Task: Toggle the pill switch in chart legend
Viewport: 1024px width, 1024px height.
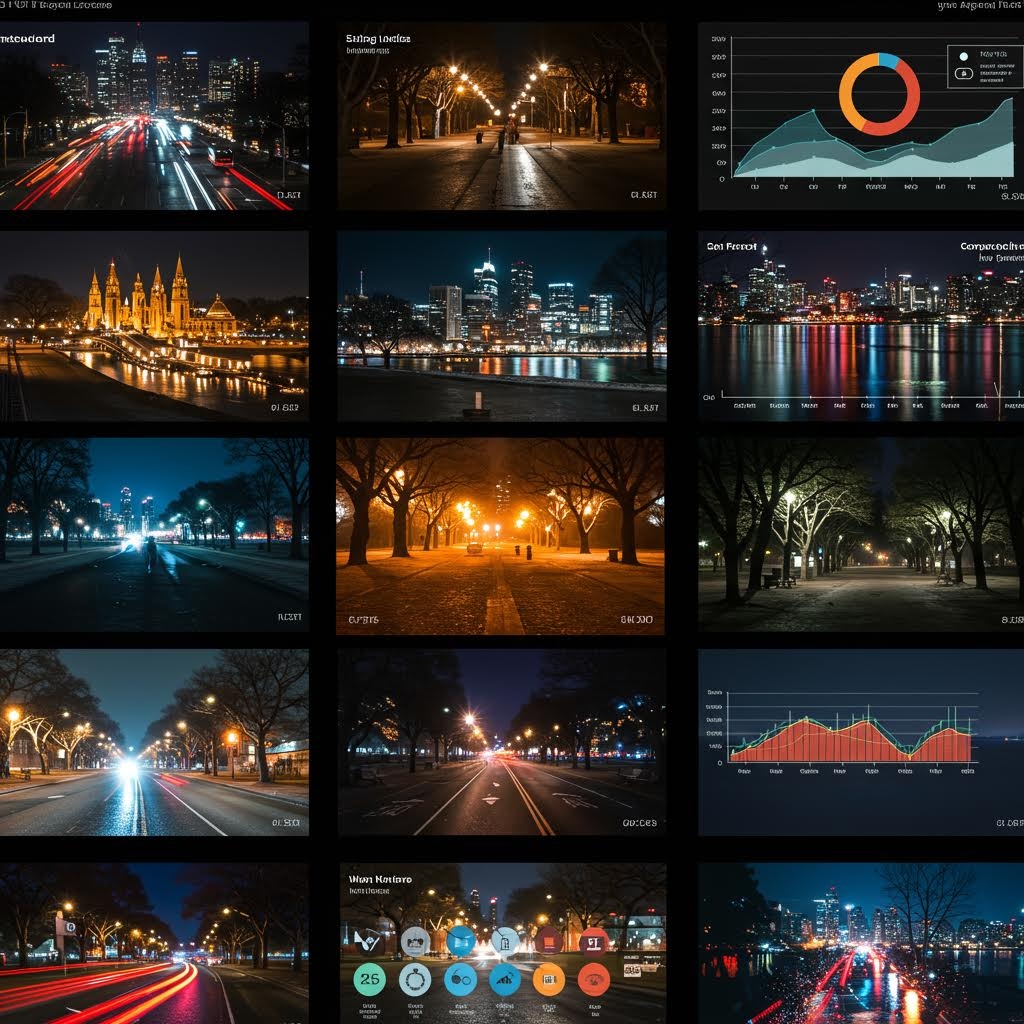Action: 964,73
